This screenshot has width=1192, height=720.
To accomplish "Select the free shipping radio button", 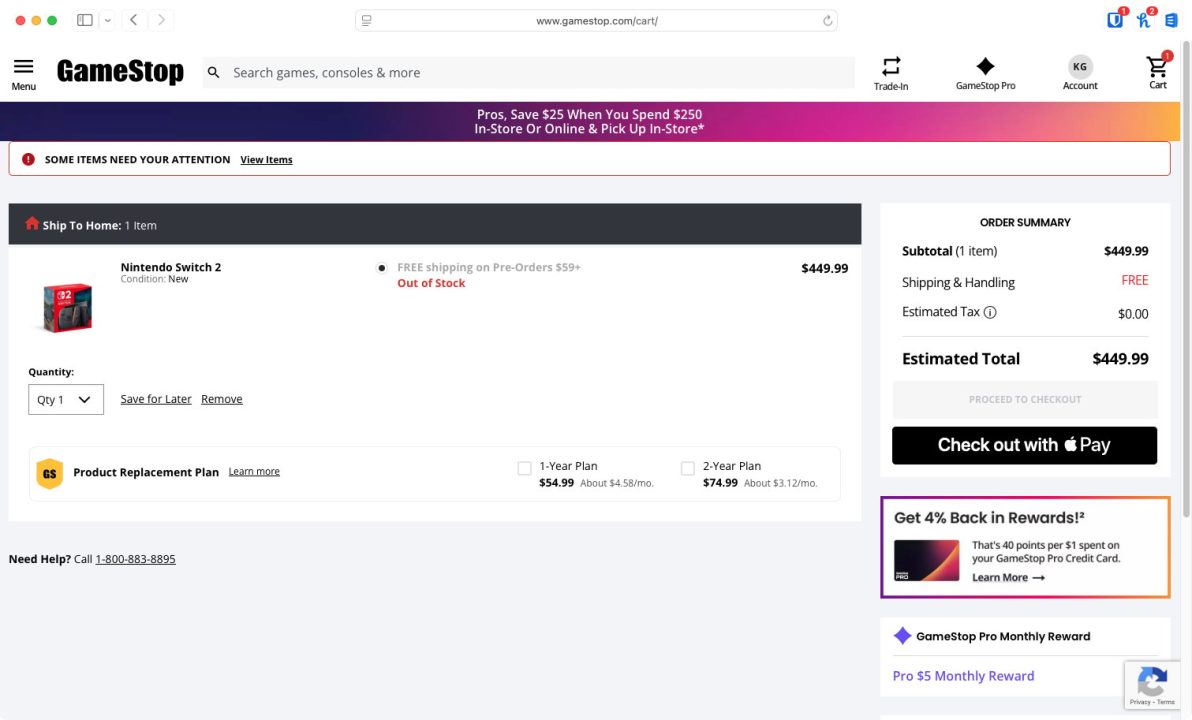I will pos(382,267).
